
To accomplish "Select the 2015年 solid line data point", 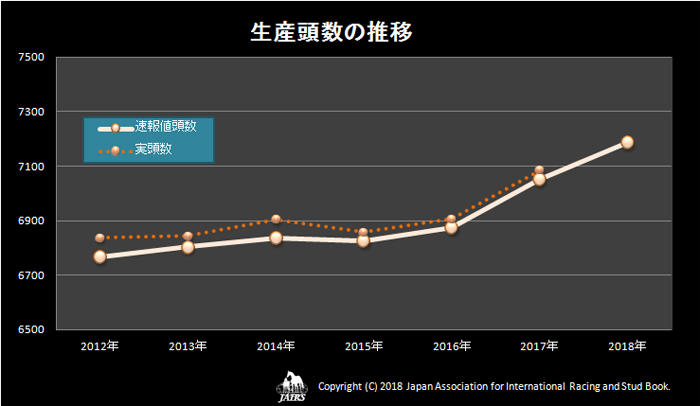I will (x=363, y=241).
